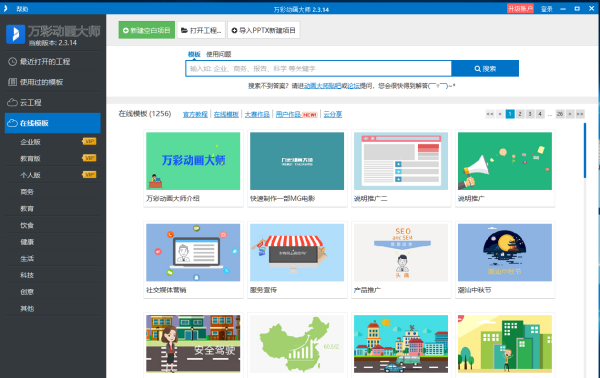Click the folder icon on 打开工程
Image resolution: width=600 pixels, height=378 pixels.
coord(184,30)
